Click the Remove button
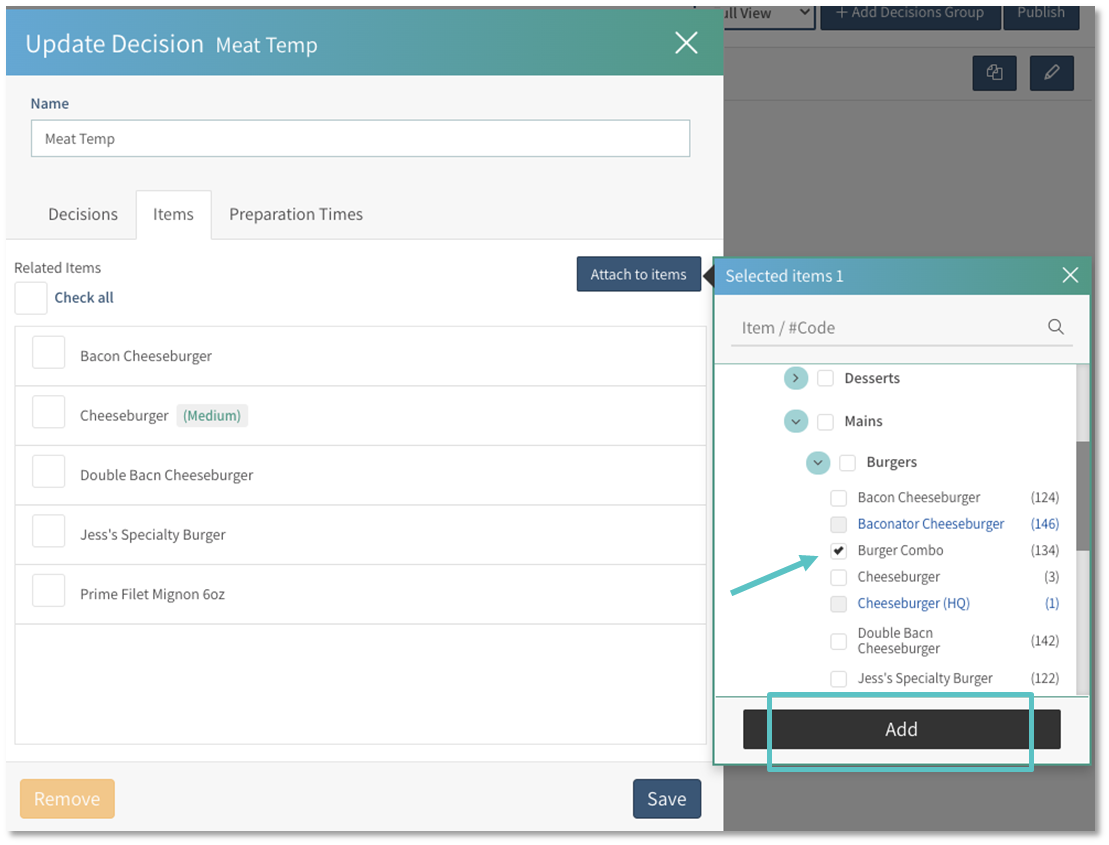Screen dimensions: 1109x845 (67, 799)
